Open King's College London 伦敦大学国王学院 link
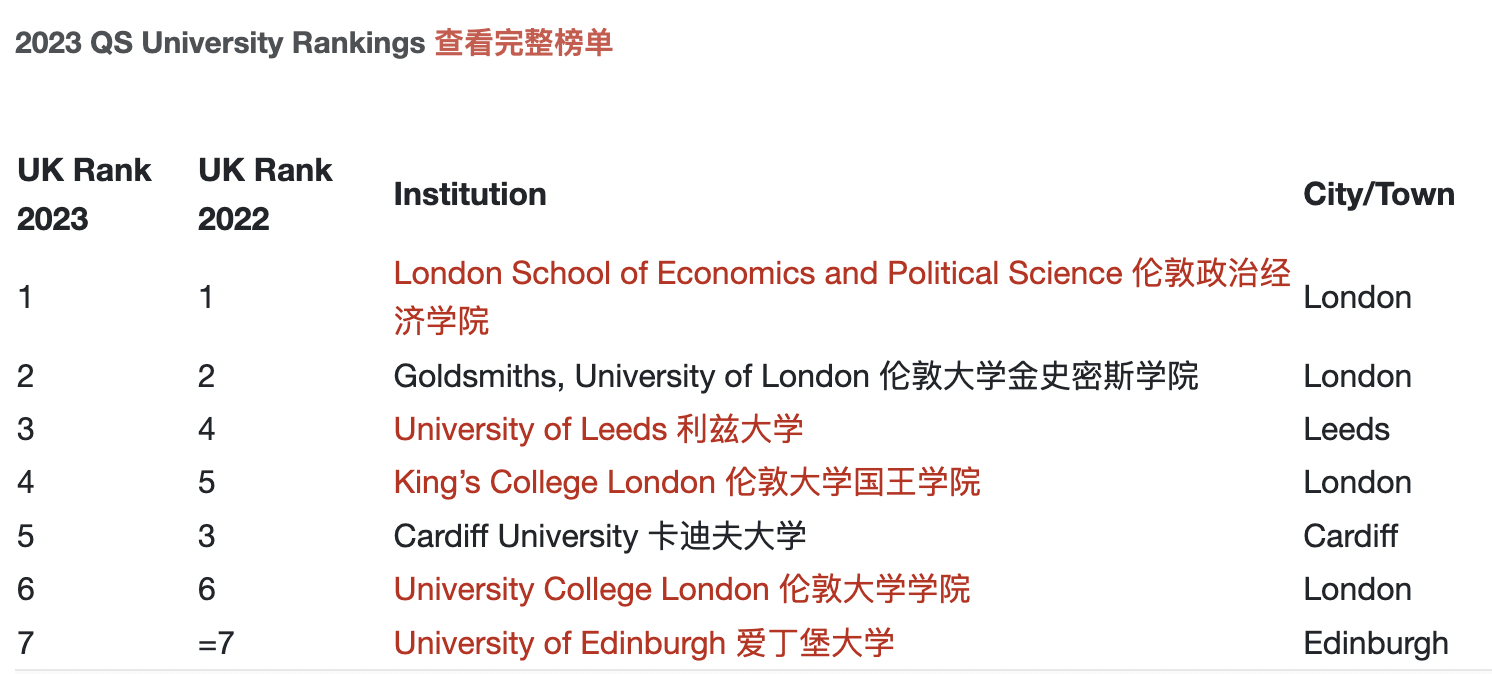The height and width of the screenshot is (674, 1492). 687,483
